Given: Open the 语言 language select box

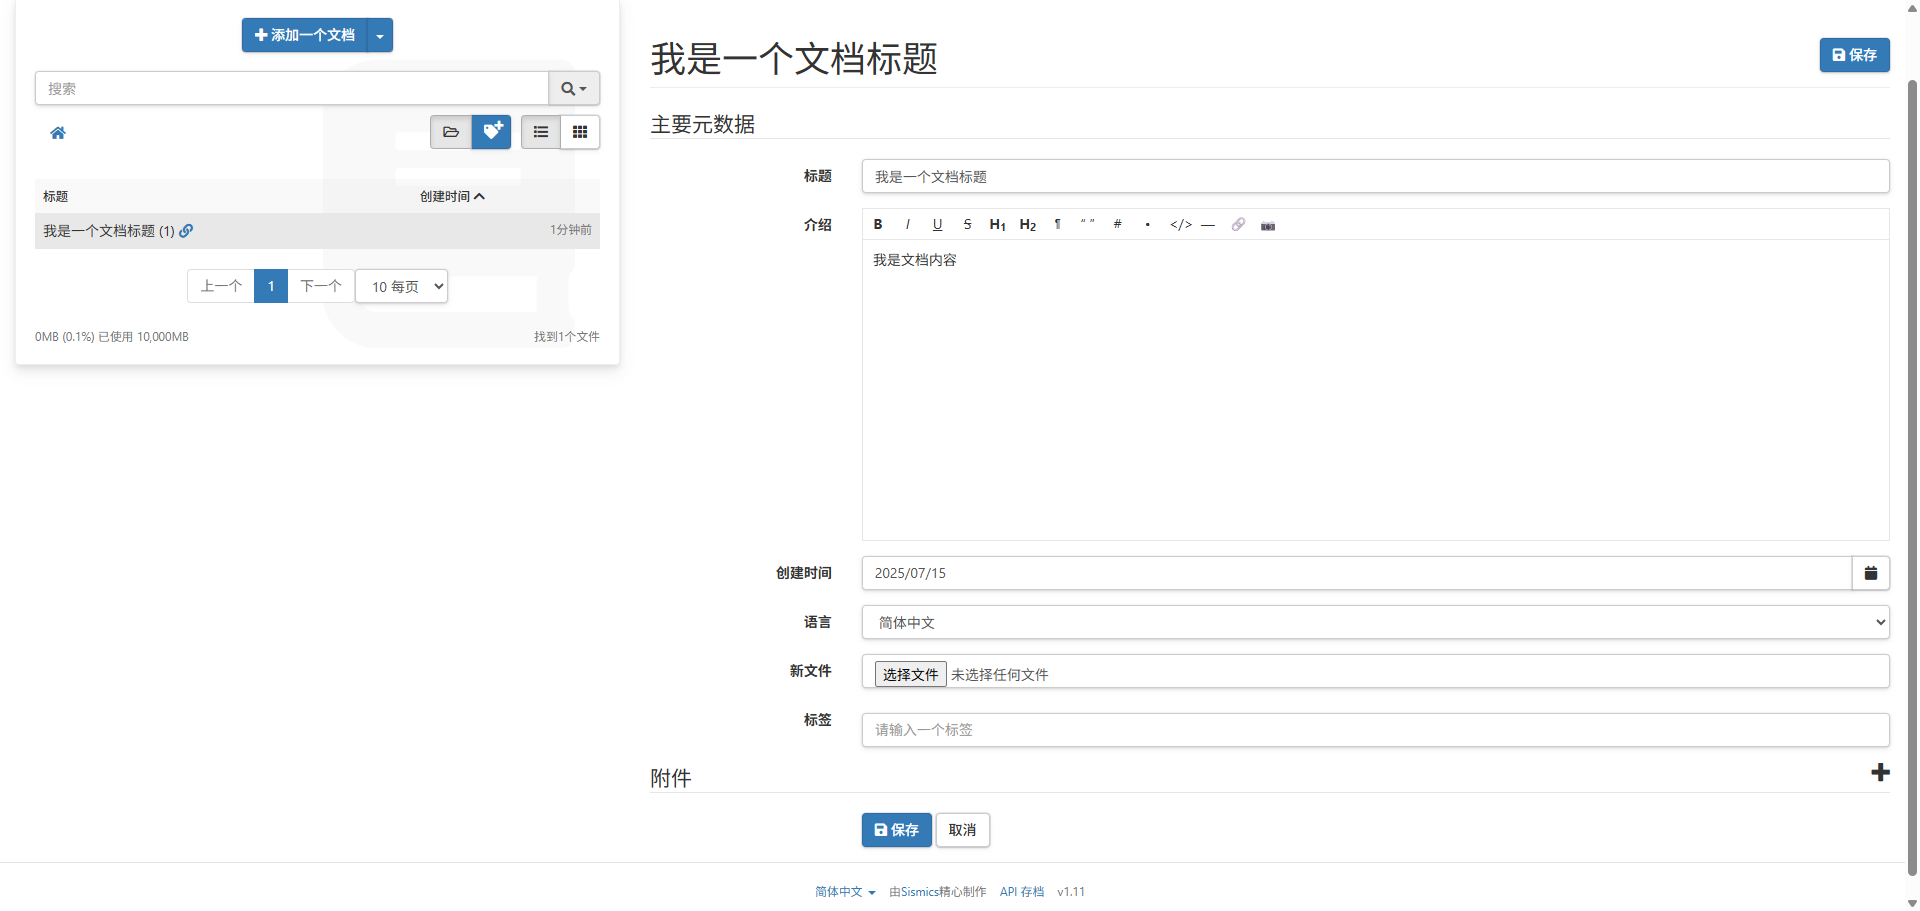Looking at the screenshot, I should click(1375, 622).
